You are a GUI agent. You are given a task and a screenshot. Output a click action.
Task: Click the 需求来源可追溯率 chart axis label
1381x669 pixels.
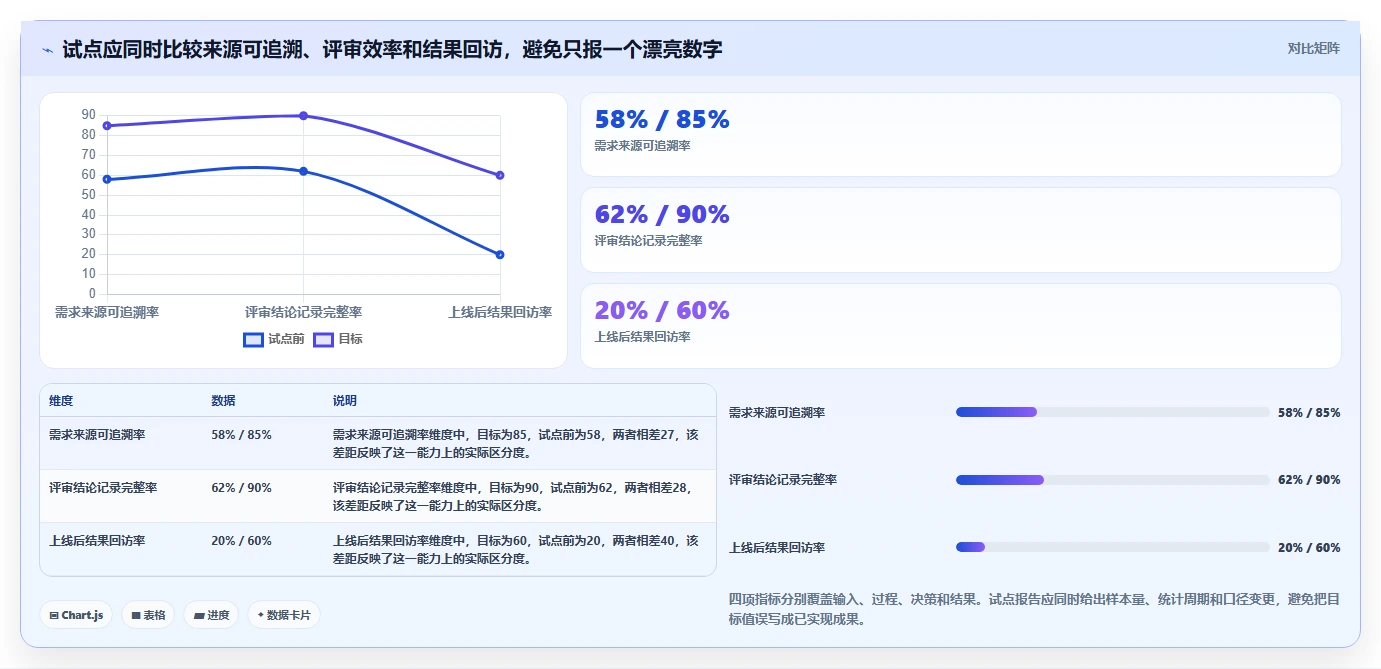click(x=107, y=312)
